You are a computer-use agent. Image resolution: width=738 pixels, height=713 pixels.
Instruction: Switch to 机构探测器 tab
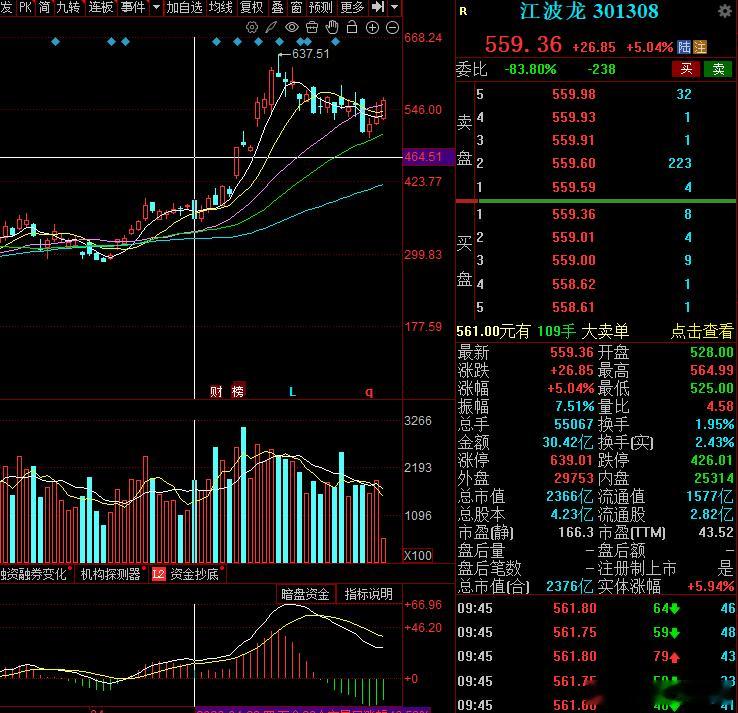point(111,574)
